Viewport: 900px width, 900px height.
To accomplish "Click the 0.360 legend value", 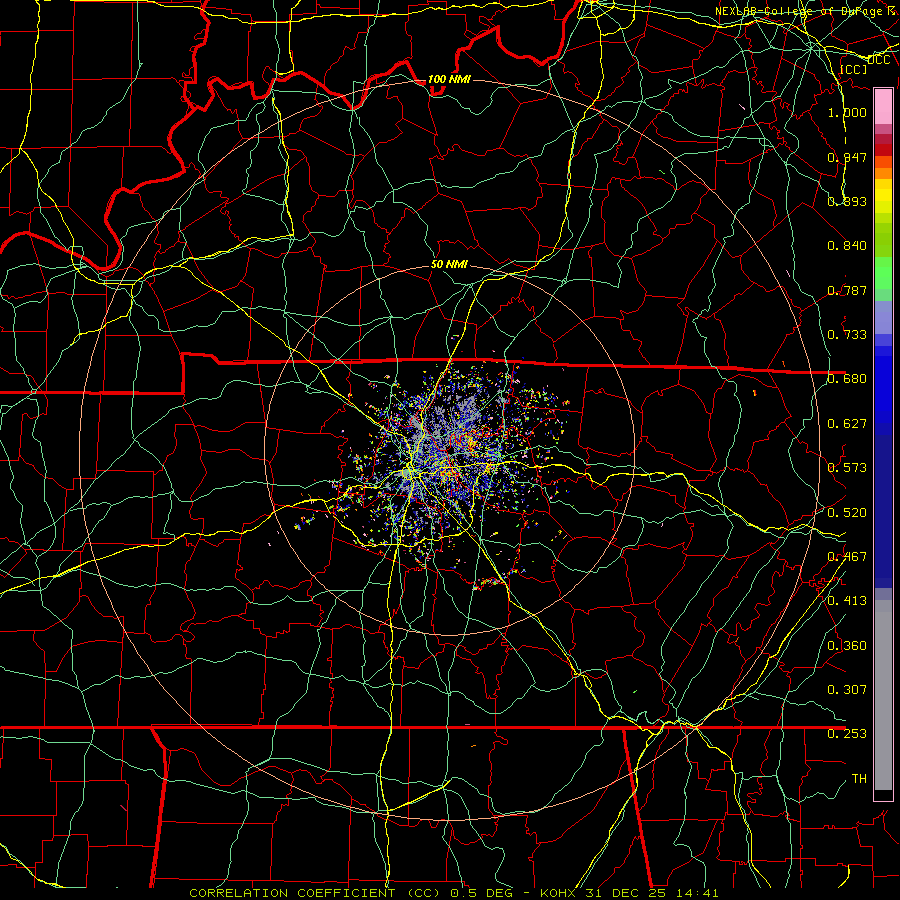I will [847, 646].
